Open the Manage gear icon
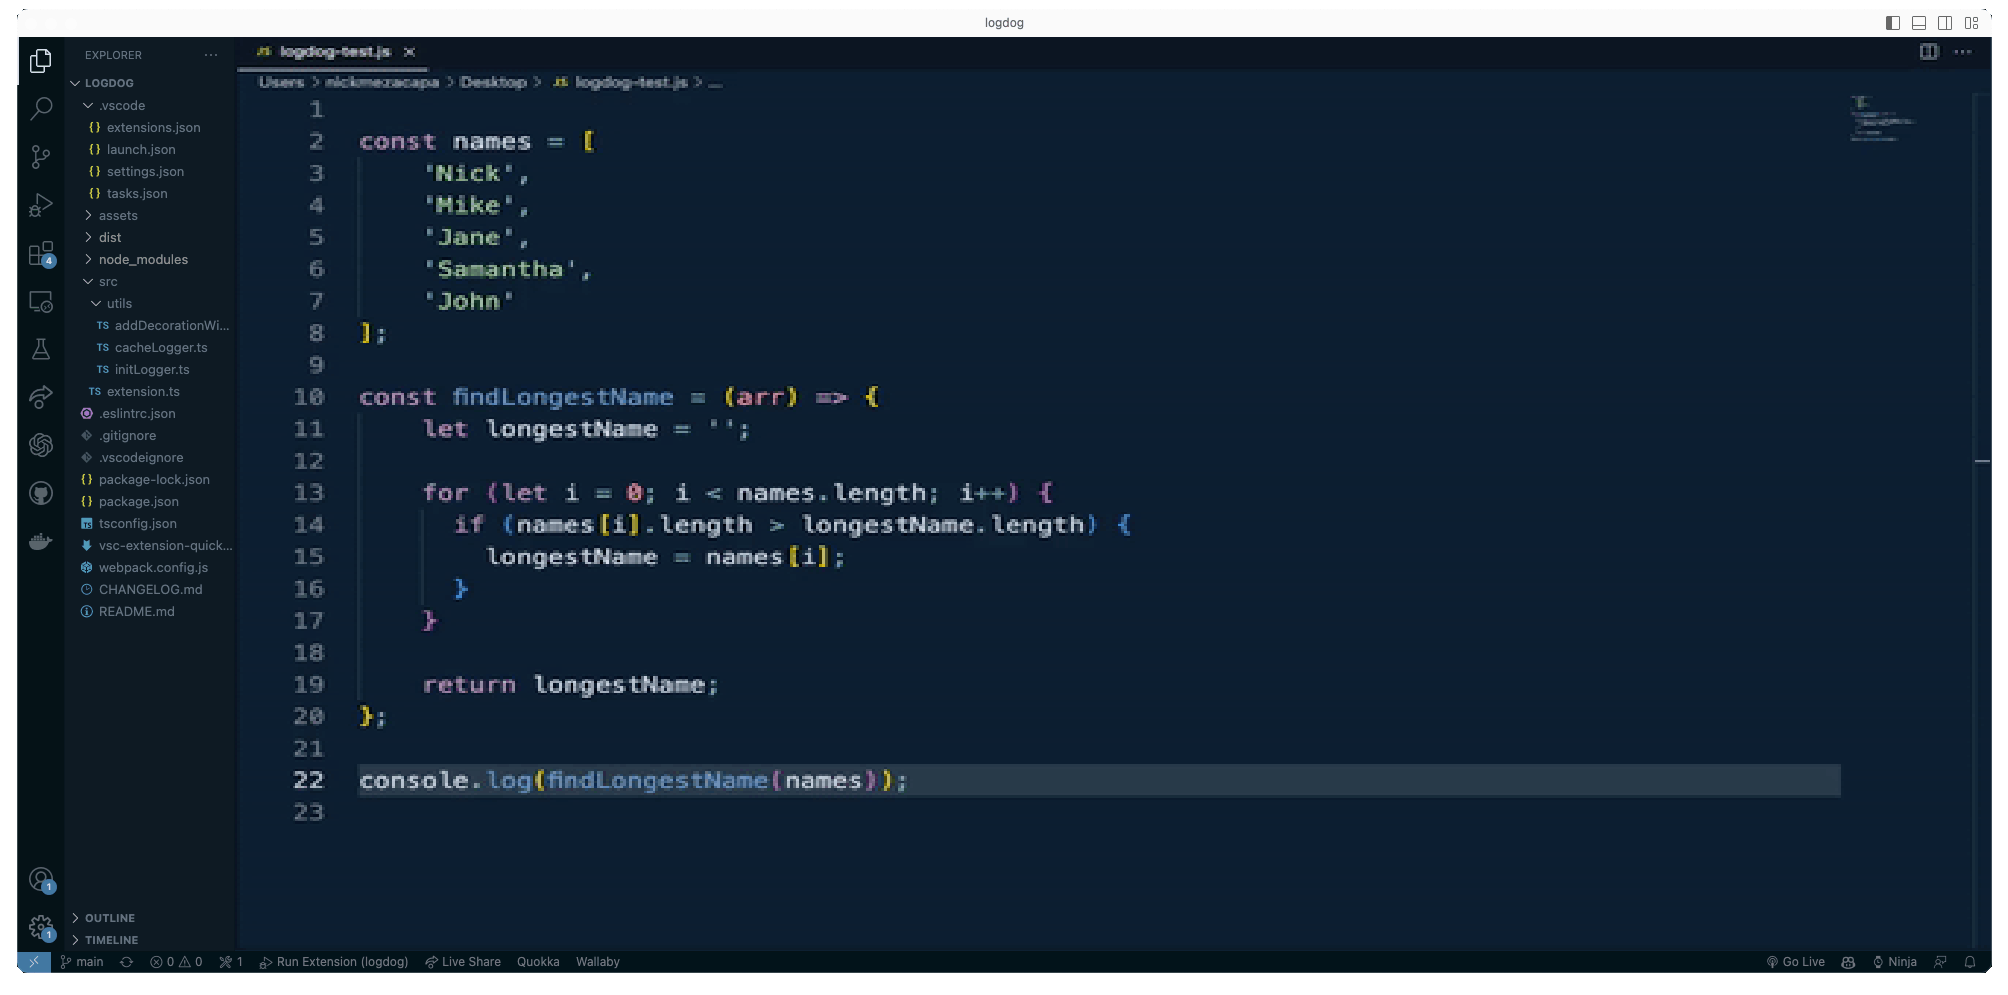 (41, 928)
